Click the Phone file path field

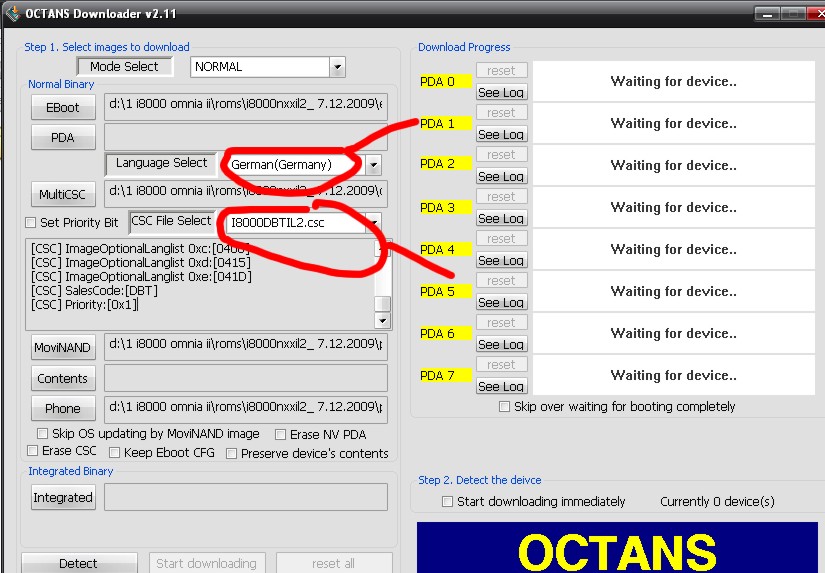pyautogui.click(x=246, y=410)
